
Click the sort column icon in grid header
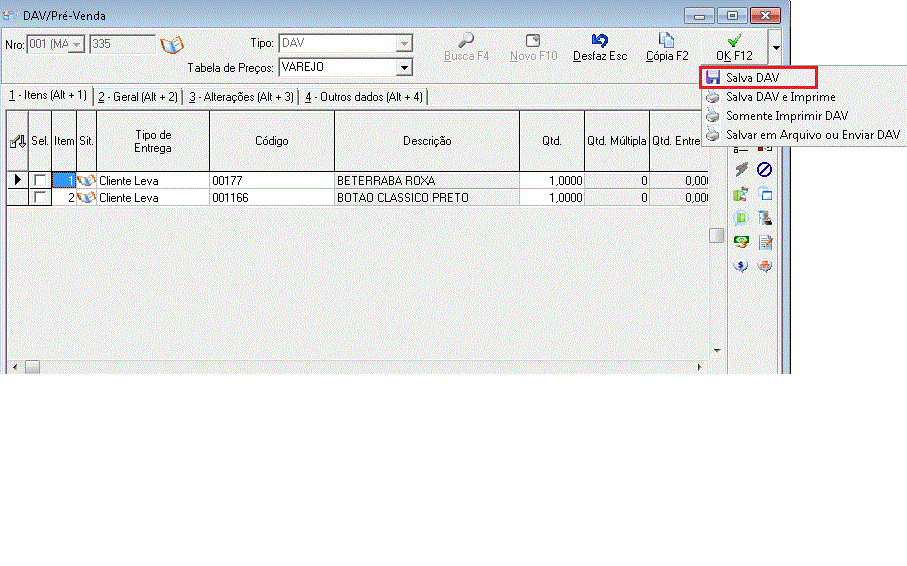(17, 142)
